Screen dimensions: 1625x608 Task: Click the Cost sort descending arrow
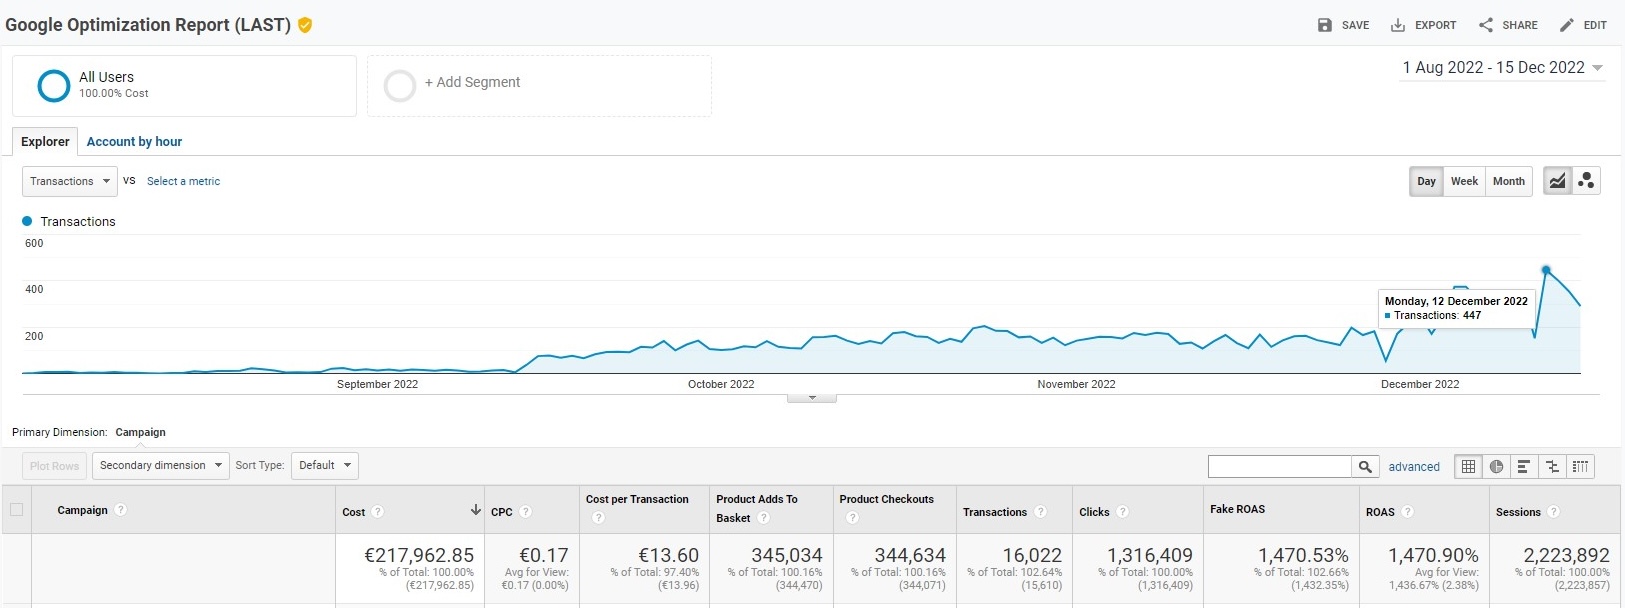coord(476,510)
